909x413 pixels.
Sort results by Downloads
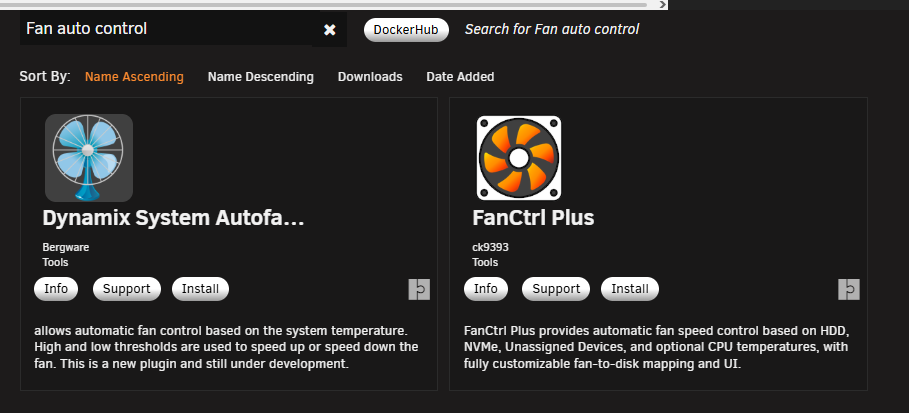[x=370, y=77]
